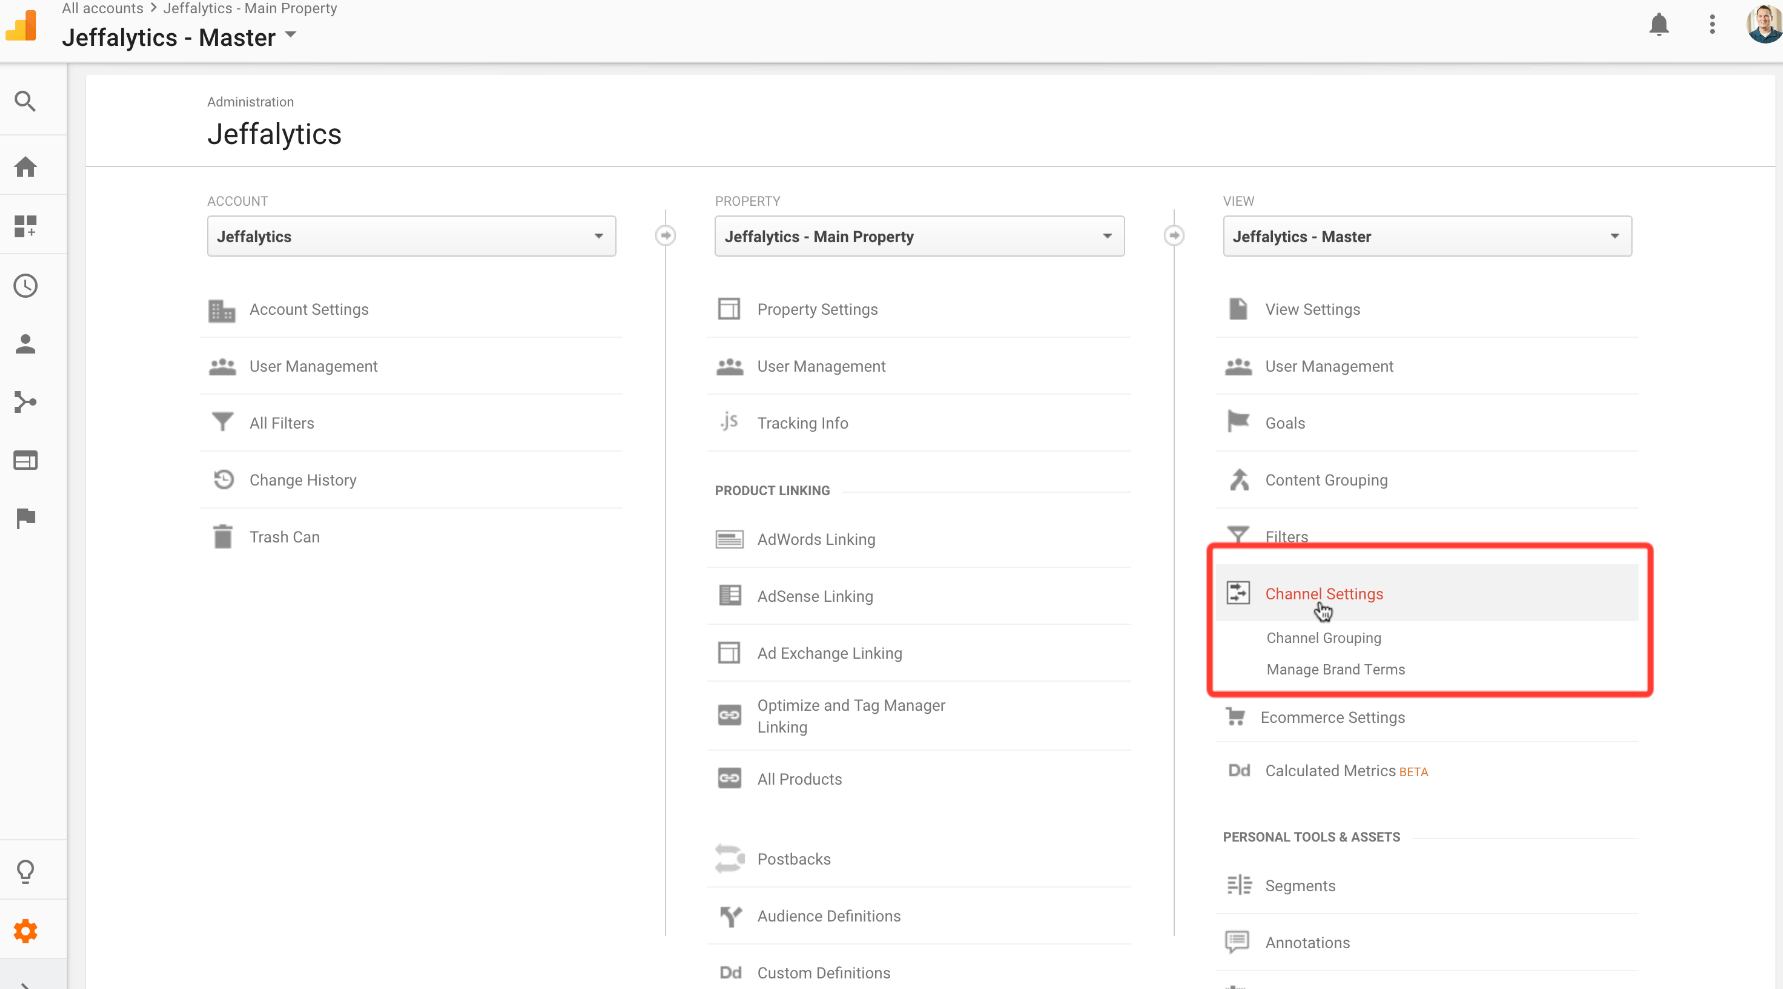Collapse the Channel Settings section
Image resolution: width=1783 pixels, height=989 pixels.
pyautogui.click(x=1324, y=594)
